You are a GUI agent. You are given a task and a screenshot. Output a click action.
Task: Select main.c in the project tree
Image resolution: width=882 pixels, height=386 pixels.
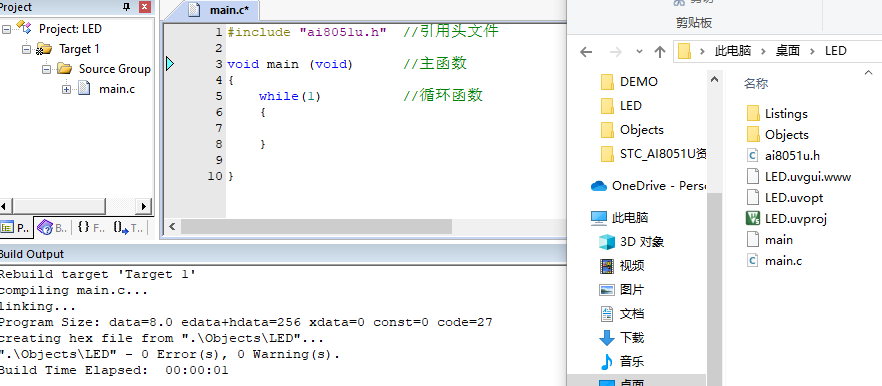(117, 88)
